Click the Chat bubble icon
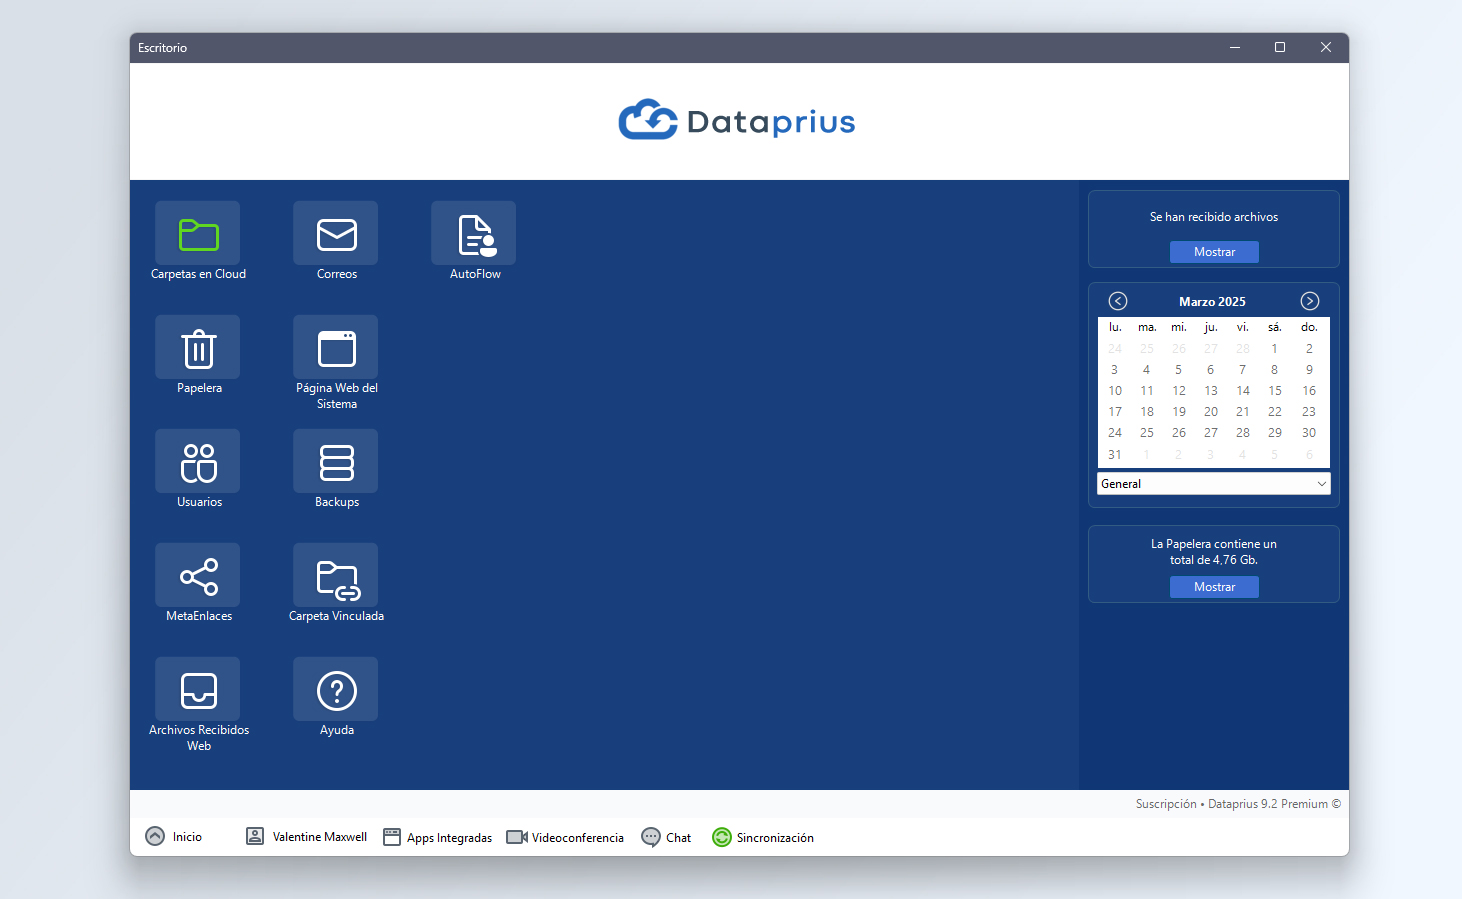 (651, 837)
